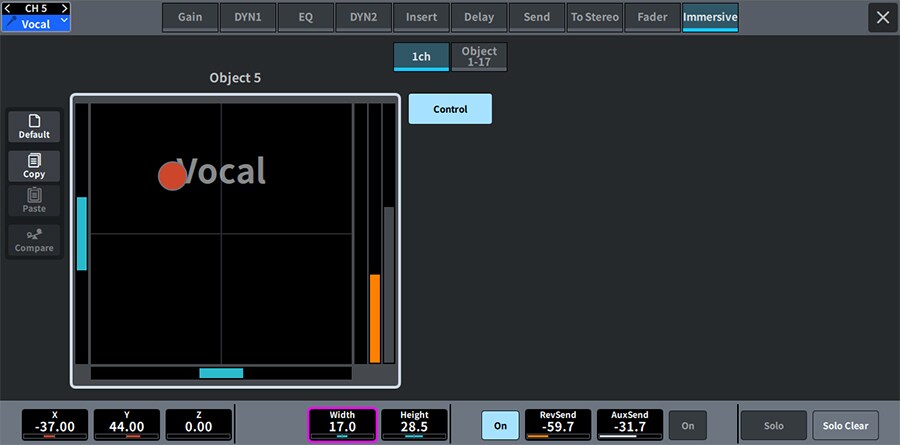This screenshot has width=900, height=445.
Task: Copy the channel settings with Copy icon
Action: [34, 166]
